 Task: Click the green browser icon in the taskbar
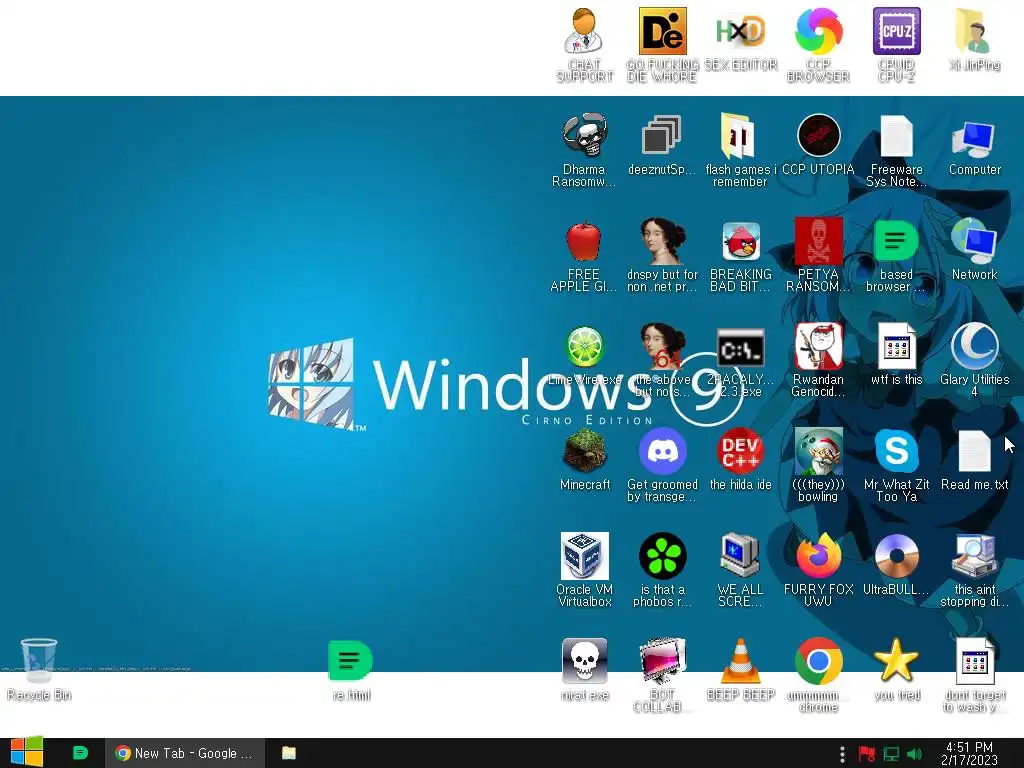click(x=80, y=753)
